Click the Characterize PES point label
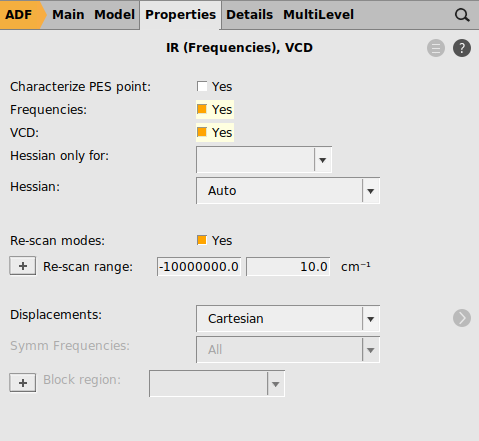 point(80,87)
